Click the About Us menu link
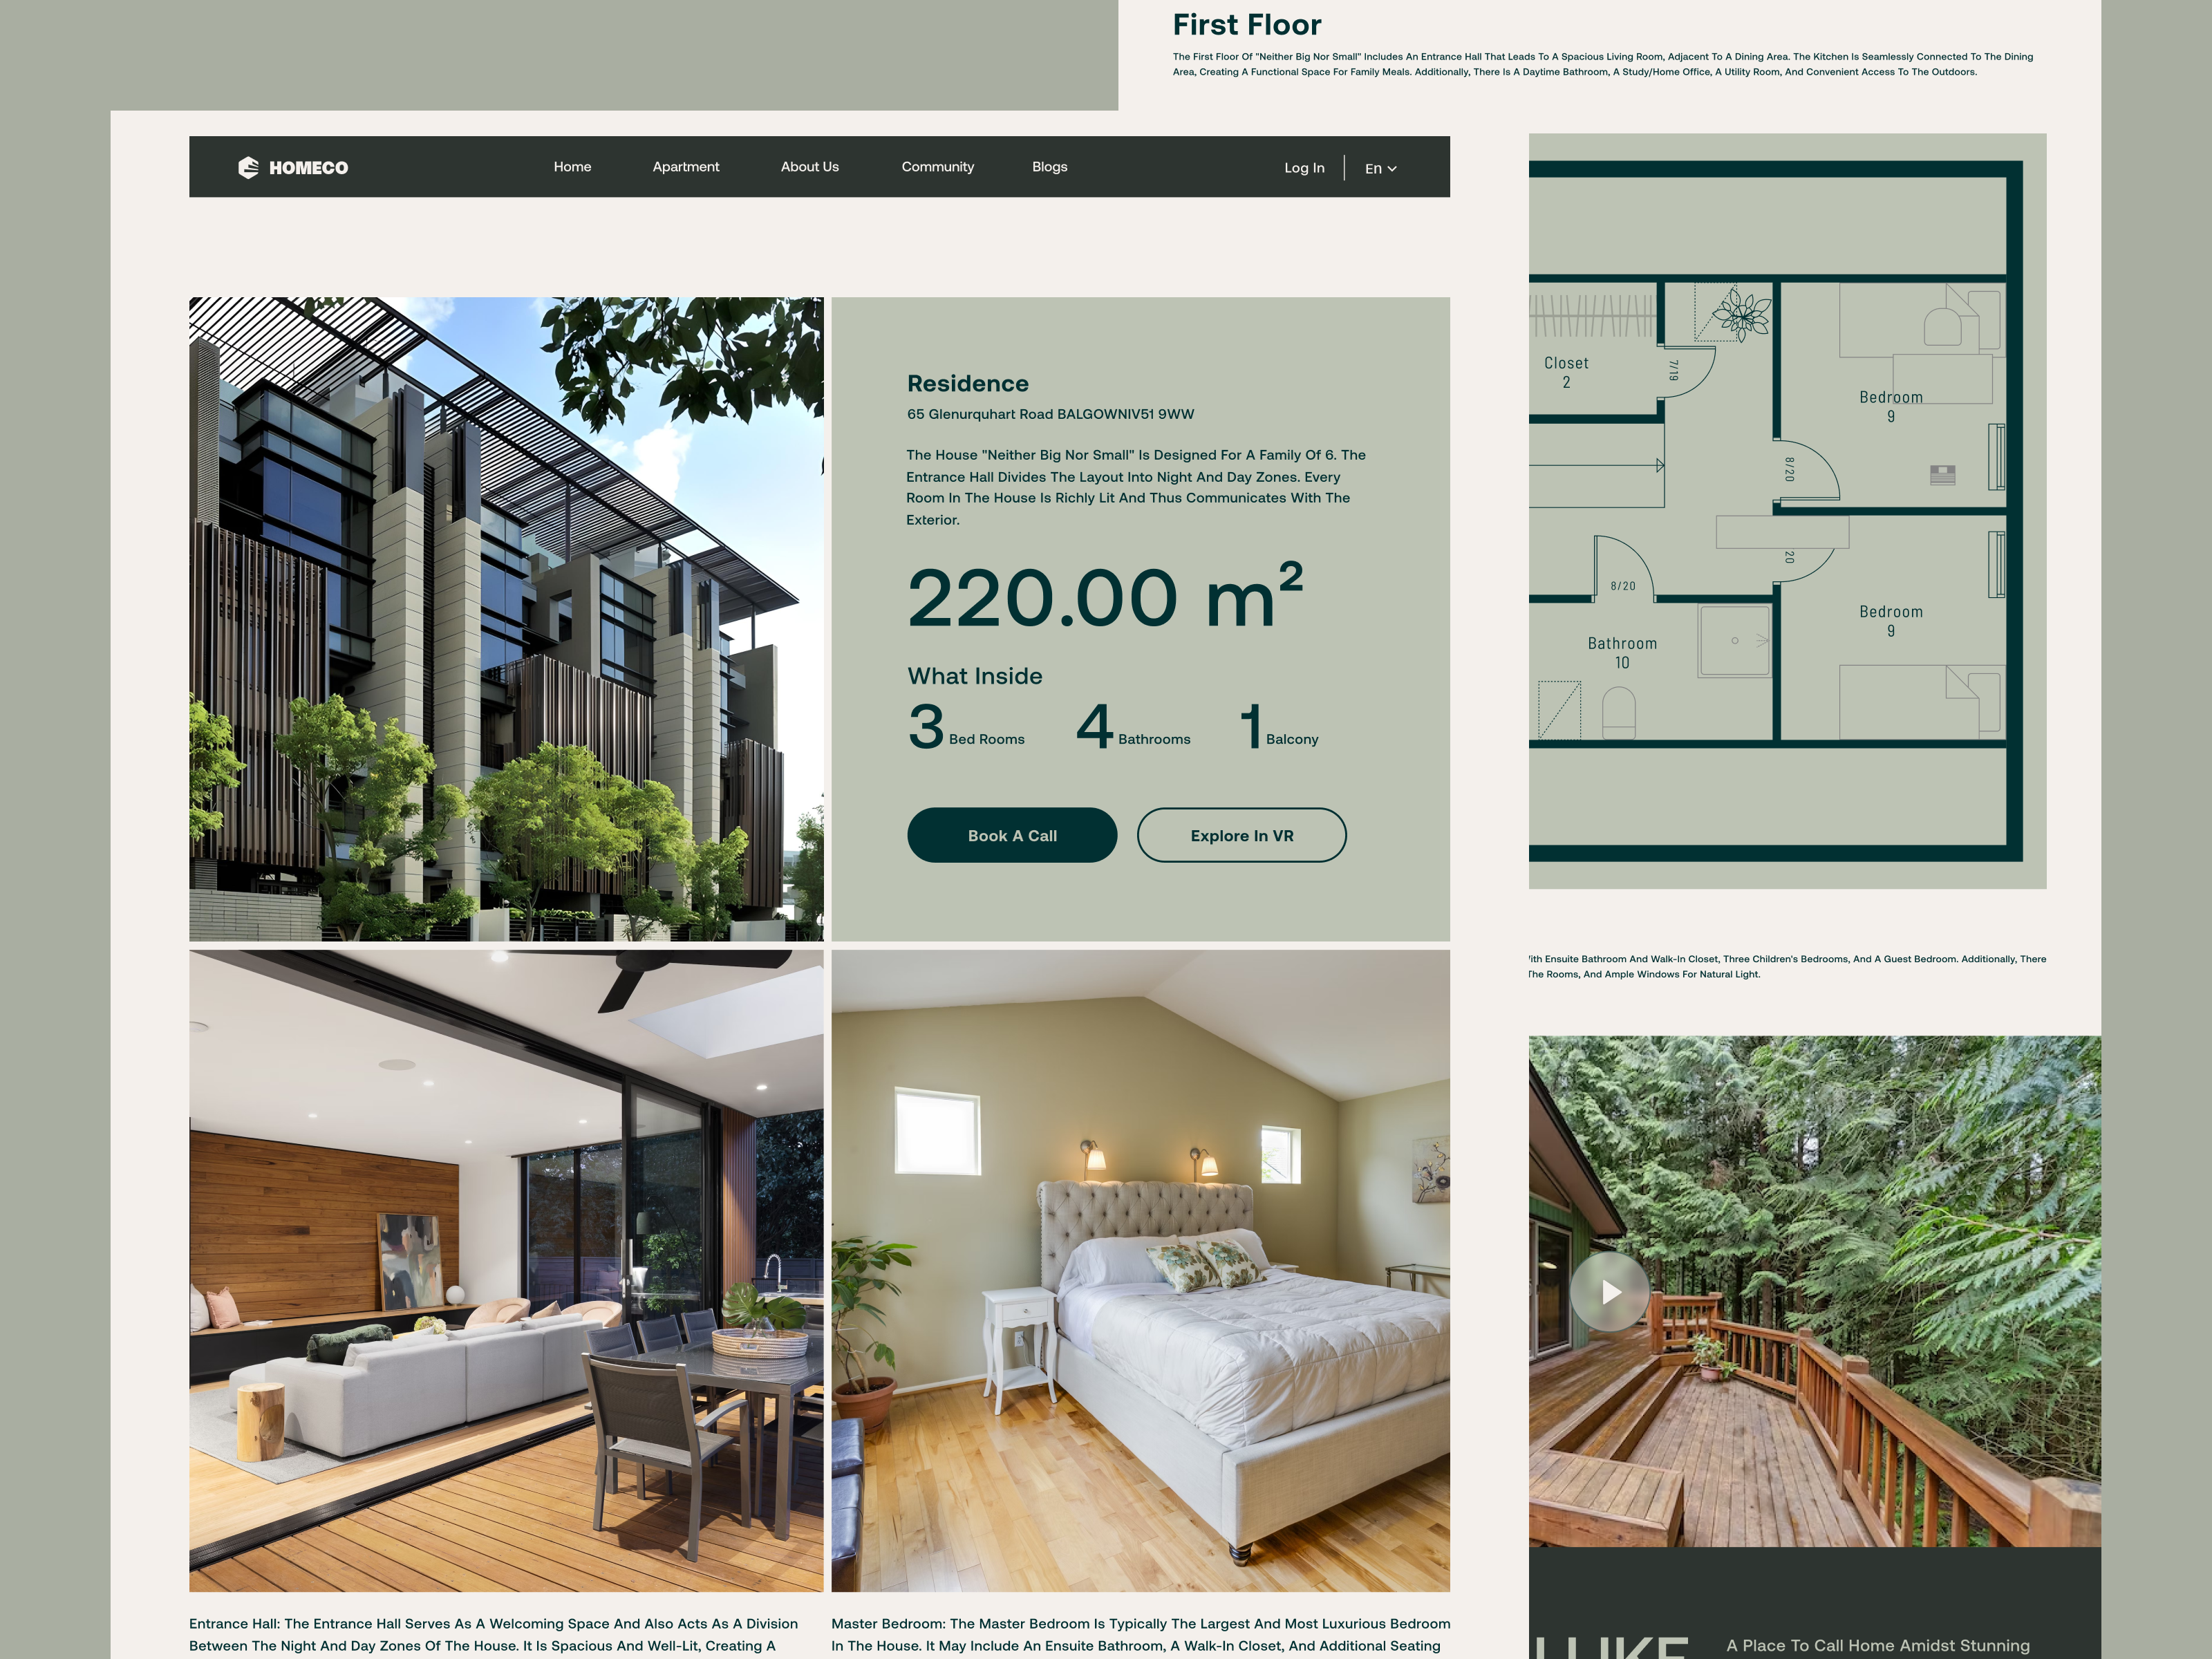2212x1659 pixels. (x=808, y=165)
